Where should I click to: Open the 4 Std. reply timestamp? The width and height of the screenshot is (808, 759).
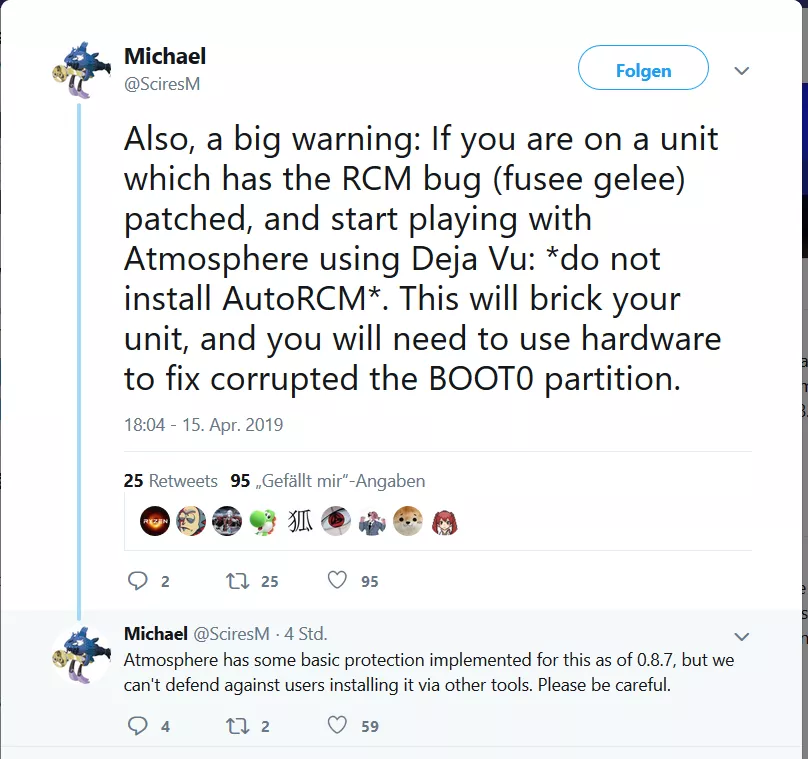[306, 634]
